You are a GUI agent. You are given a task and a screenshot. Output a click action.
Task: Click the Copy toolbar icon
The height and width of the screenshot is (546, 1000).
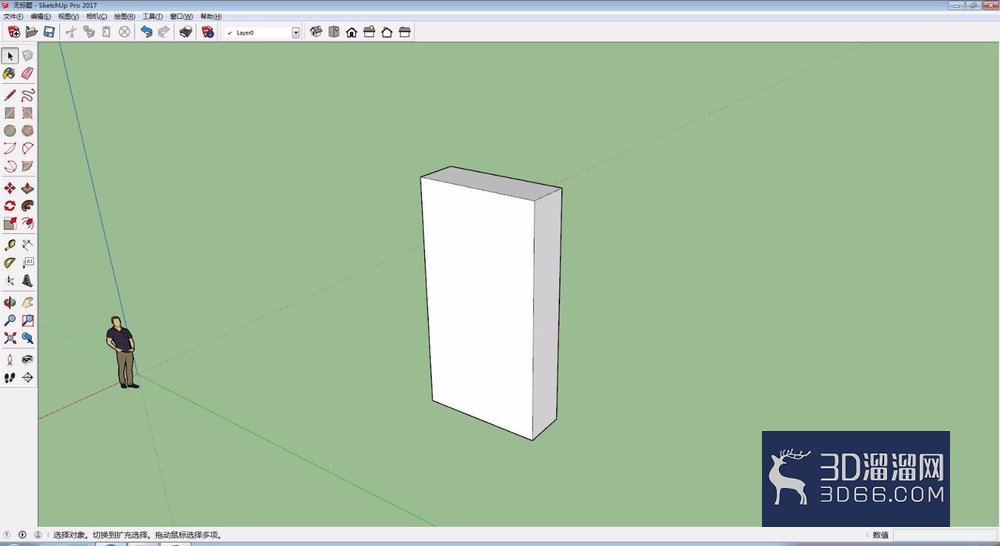[89, 32]
